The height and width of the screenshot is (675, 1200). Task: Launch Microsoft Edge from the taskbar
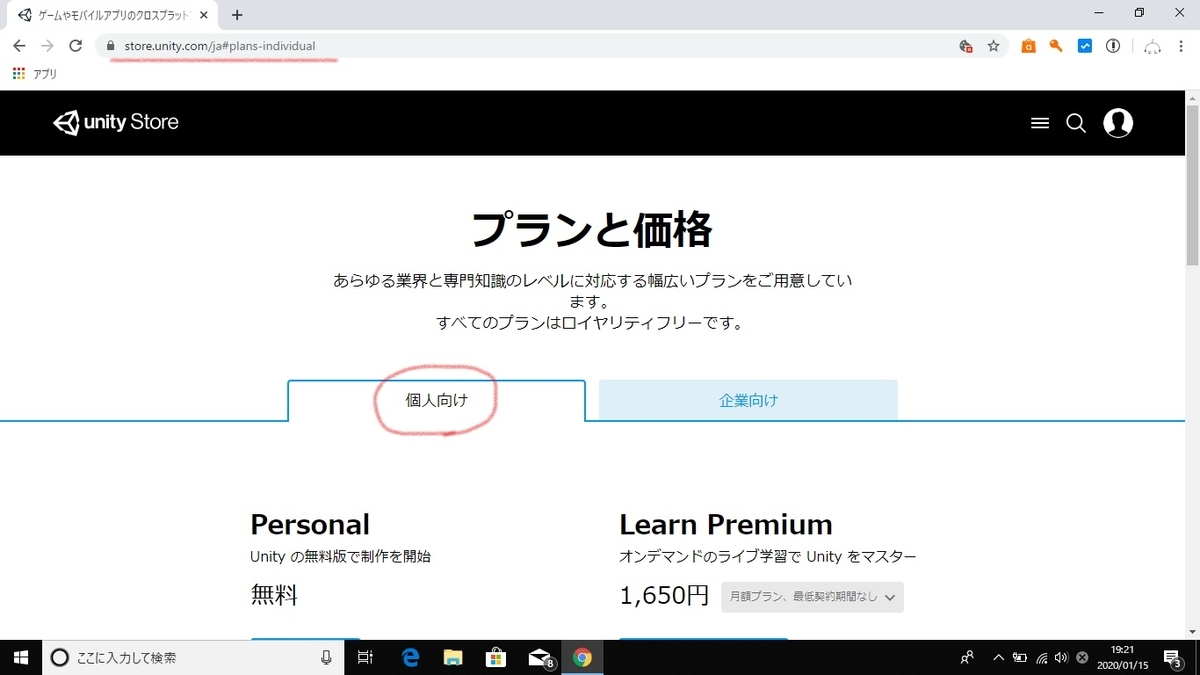410,657
